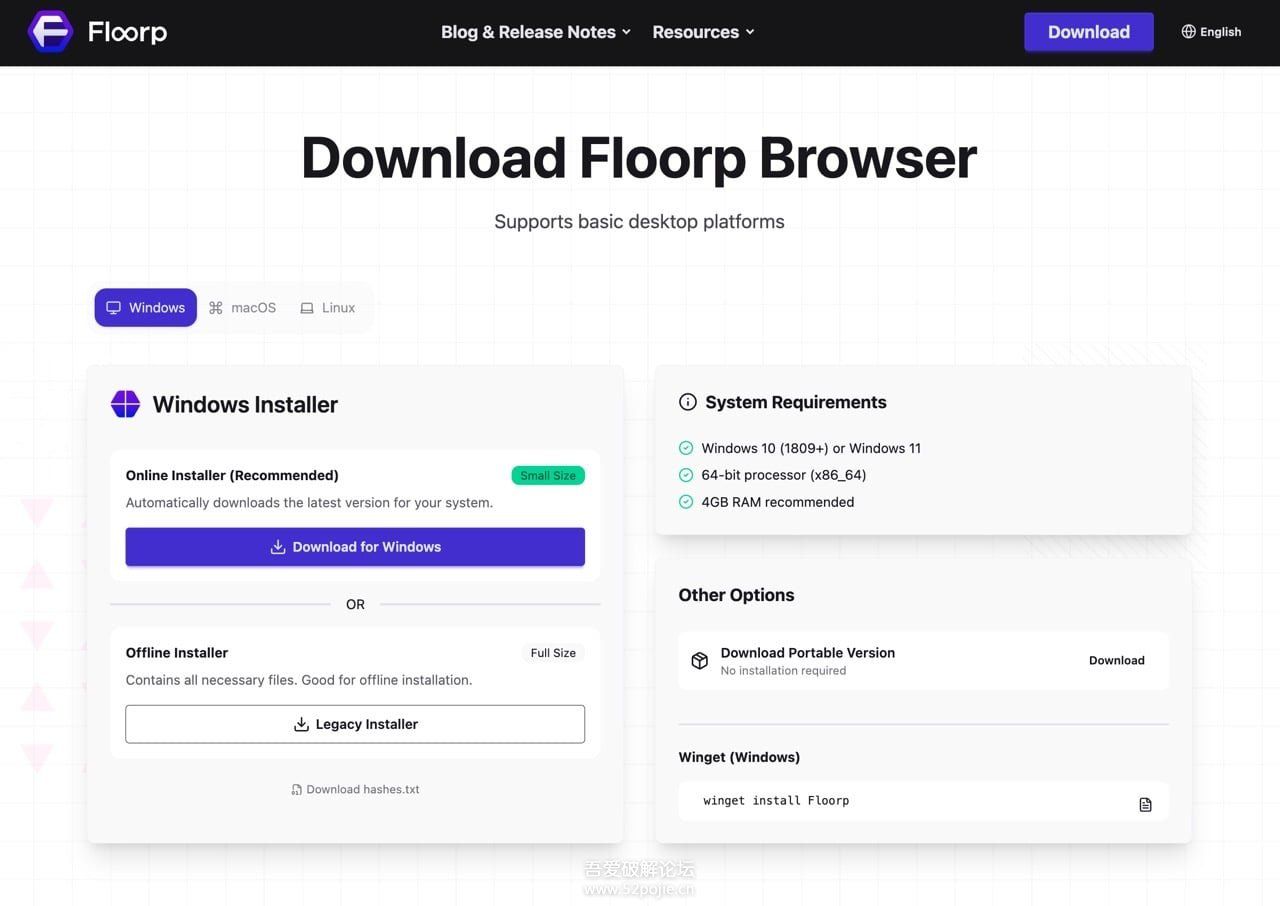Click the Full Size badge

pos(553,653)
